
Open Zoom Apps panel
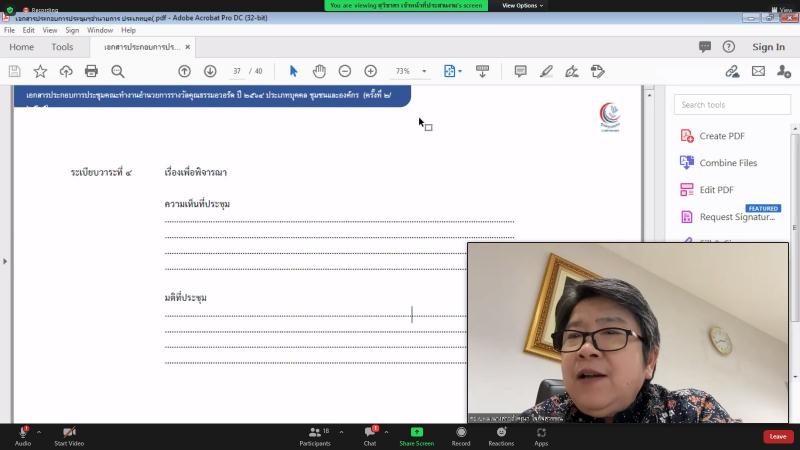(x=541, y=437)
